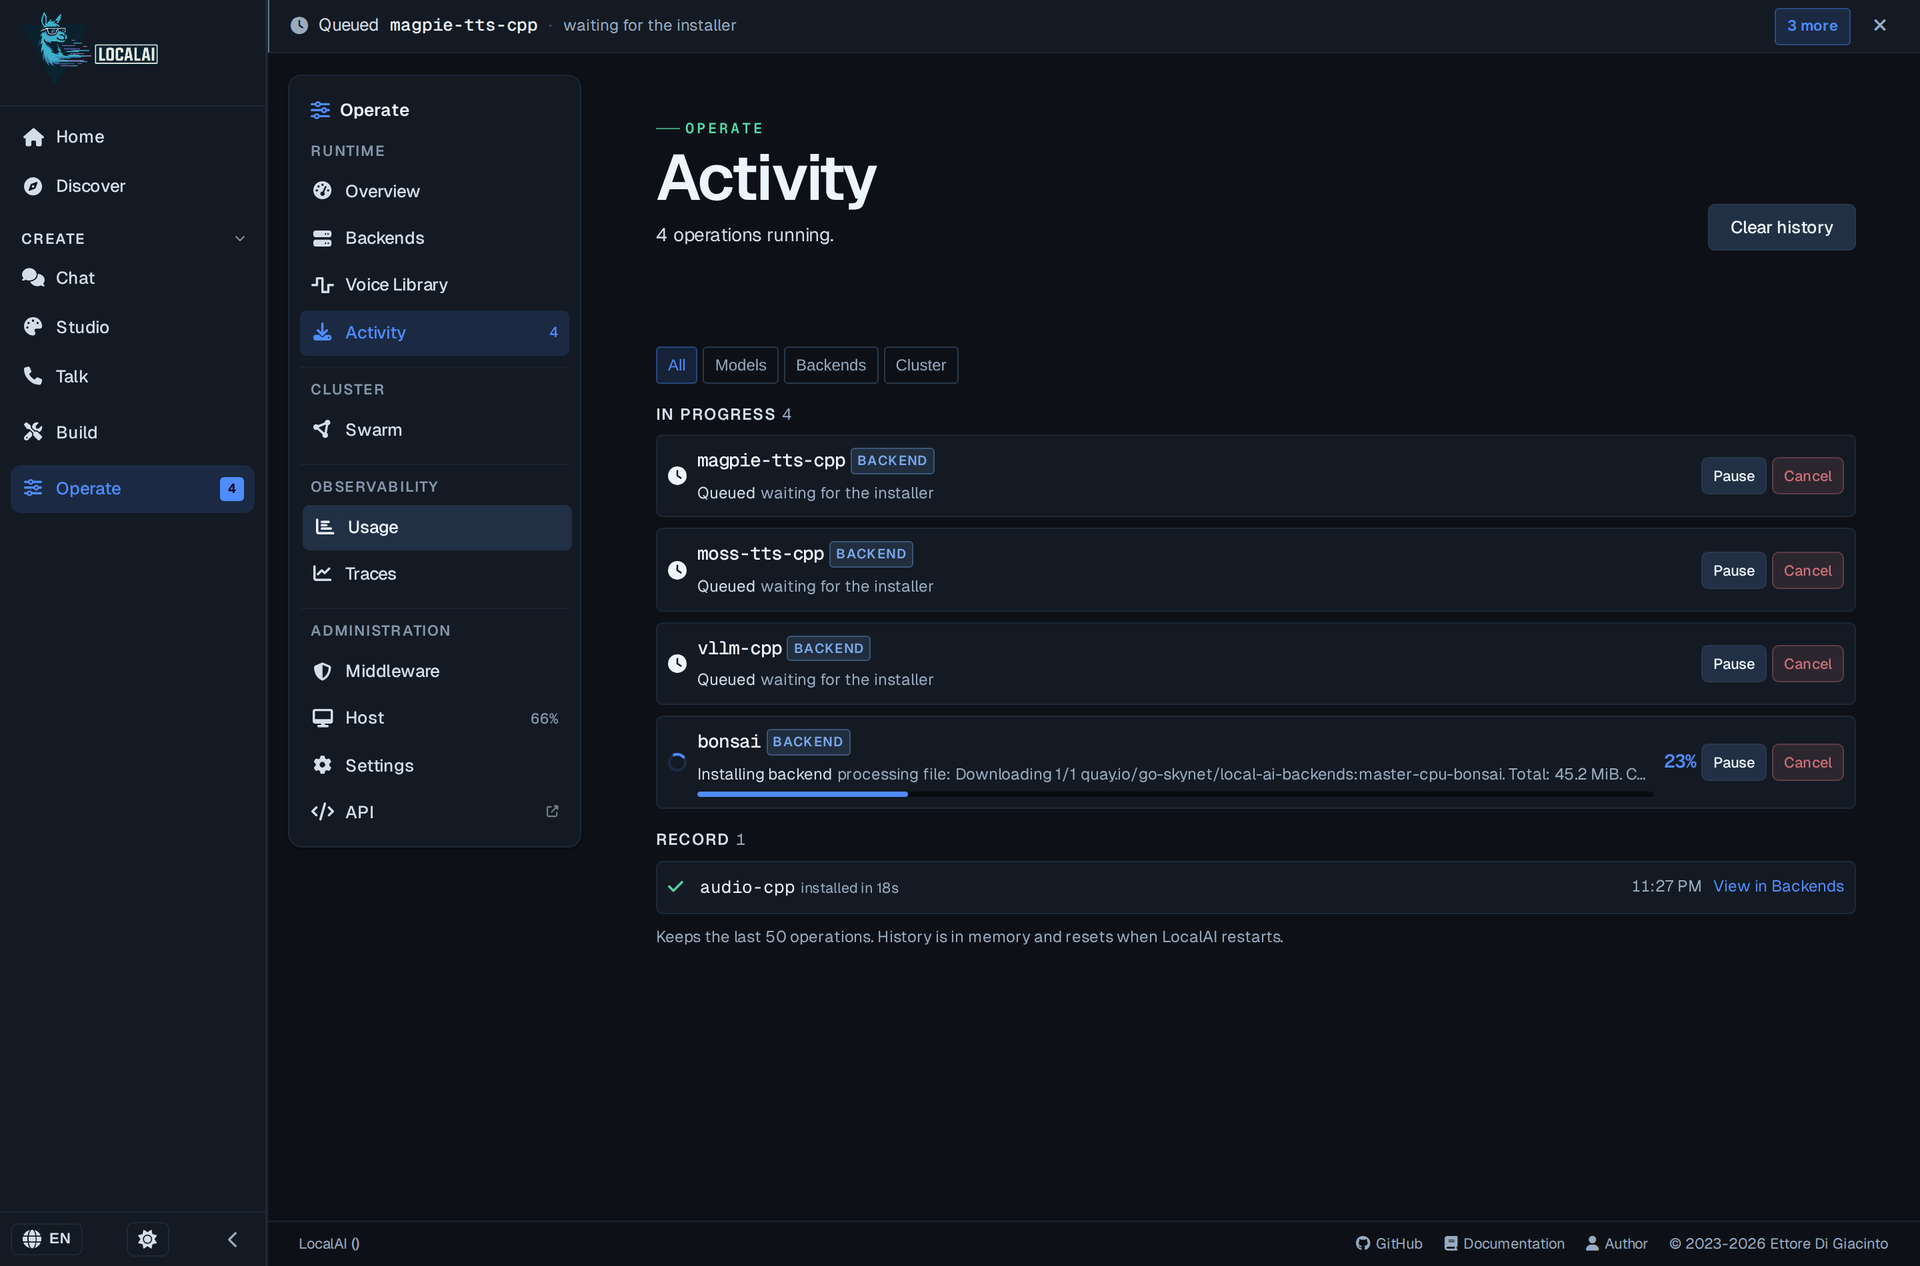
Task: Select the Backends filter tab
Action: point(831,365)
